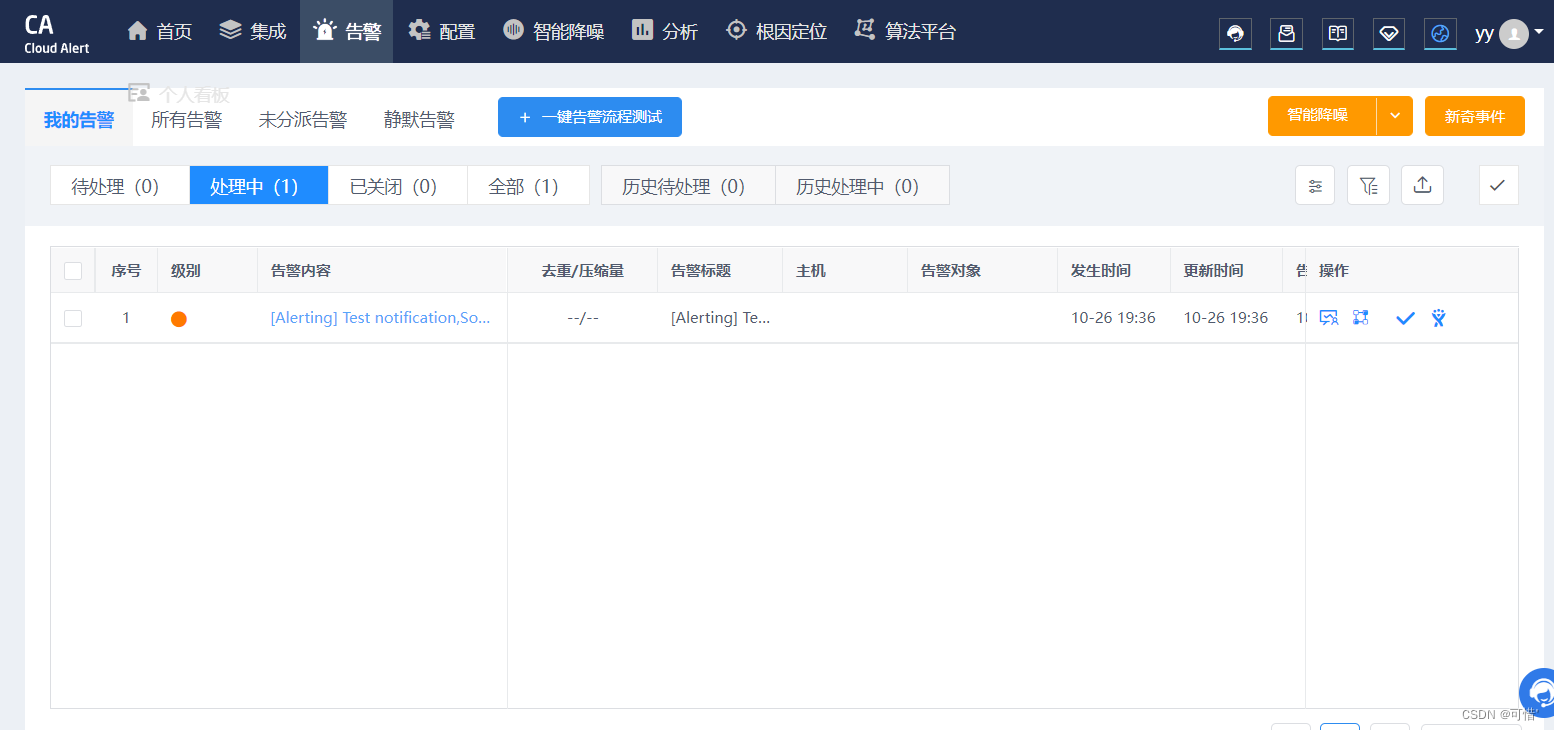Click the CA Cloud Alert logo
1554x730 pixels.
57,33
